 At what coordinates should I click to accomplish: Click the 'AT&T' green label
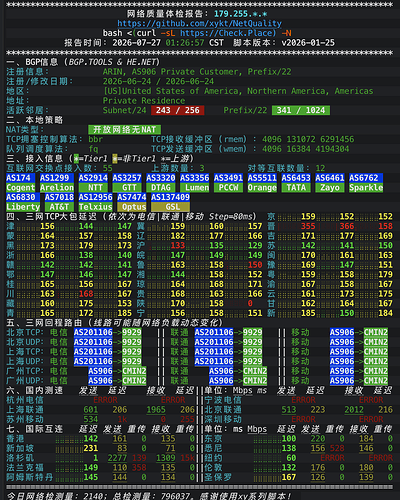click(x=59, y=207)
